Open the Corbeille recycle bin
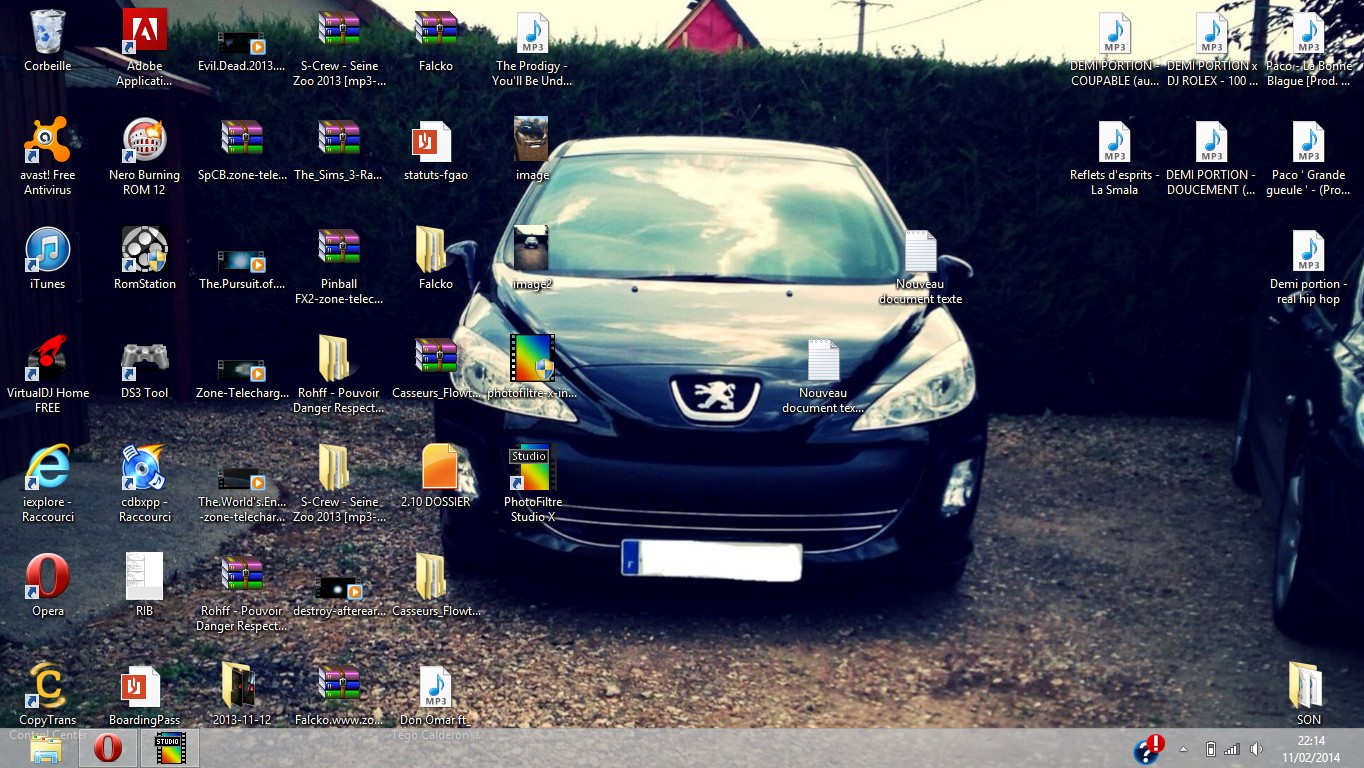Screen dimensions: 1364x768 tap(47, 33)
